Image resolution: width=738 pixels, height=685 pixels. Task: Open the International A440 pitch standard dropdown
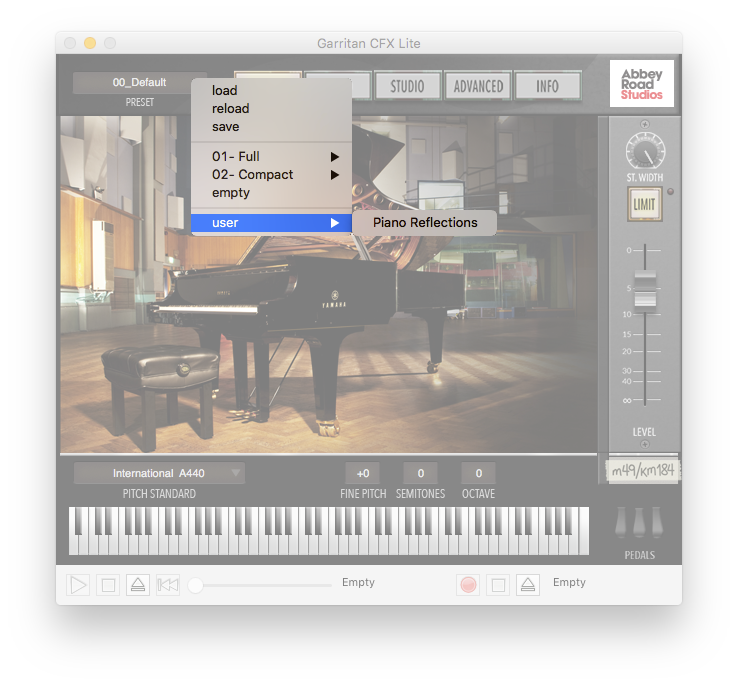point(159,473)
